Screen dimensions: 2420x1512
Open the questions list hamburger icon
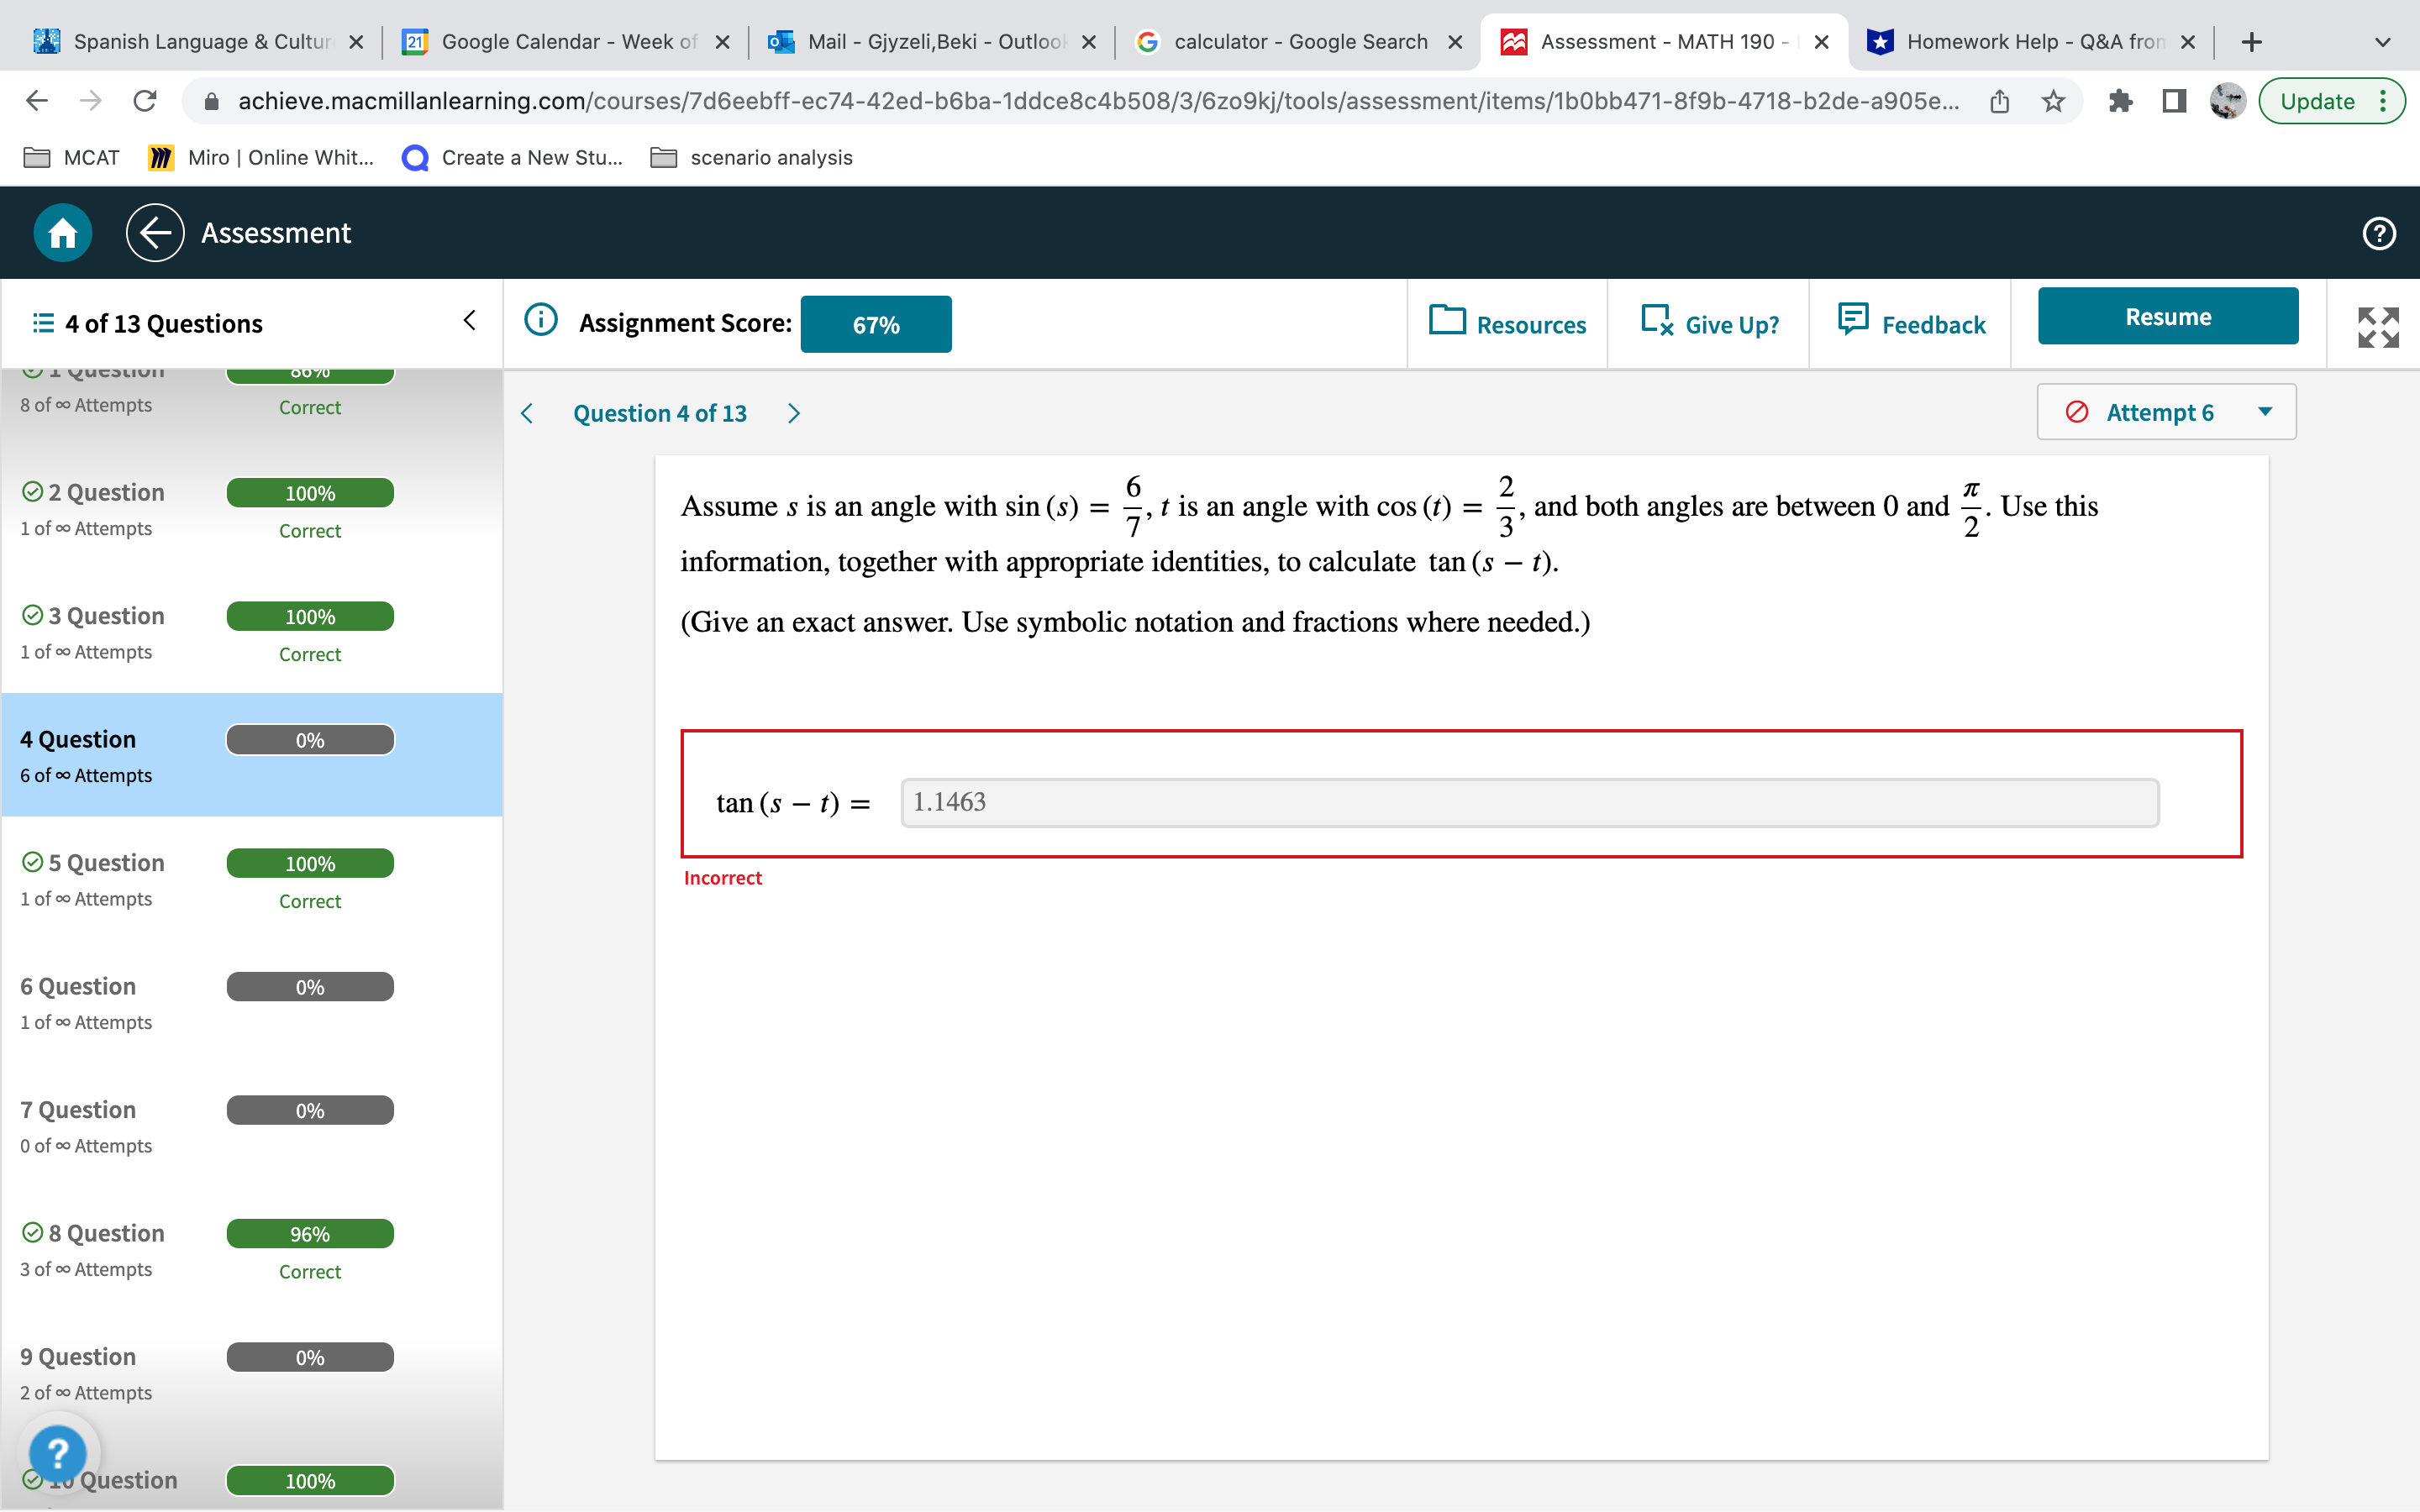pos(42,322)
